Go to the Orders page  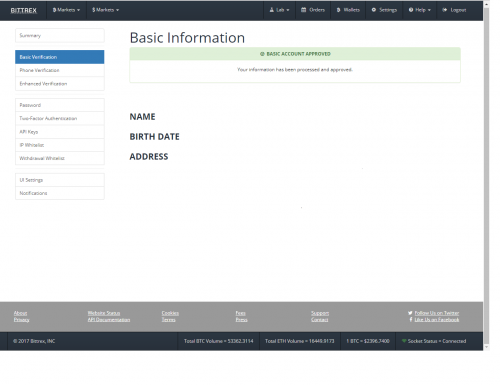(x=313, y=10)
